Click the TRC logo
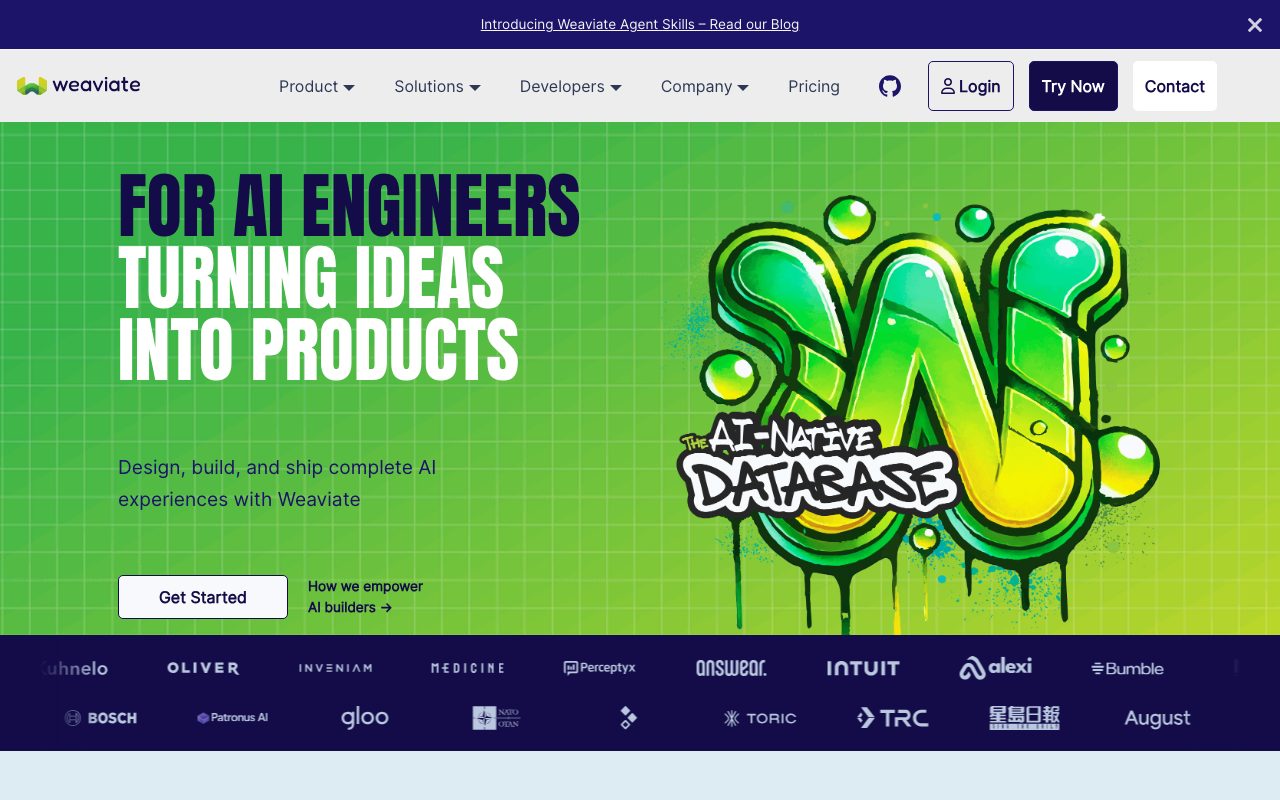Viewport: 1280px width, 800px height. [892, 718]
